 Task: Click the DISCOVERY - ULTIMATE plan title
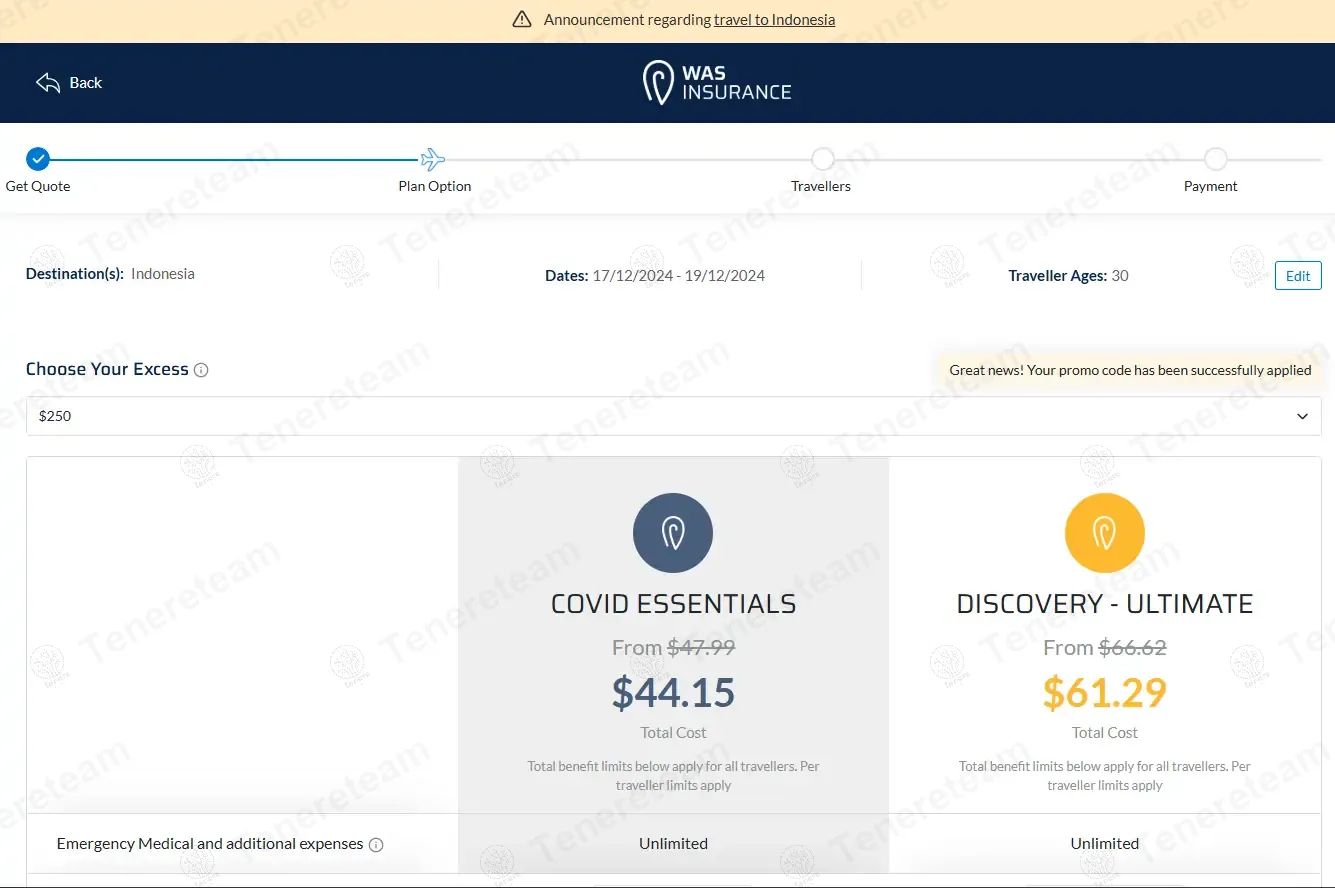[x=1105, y=604]
